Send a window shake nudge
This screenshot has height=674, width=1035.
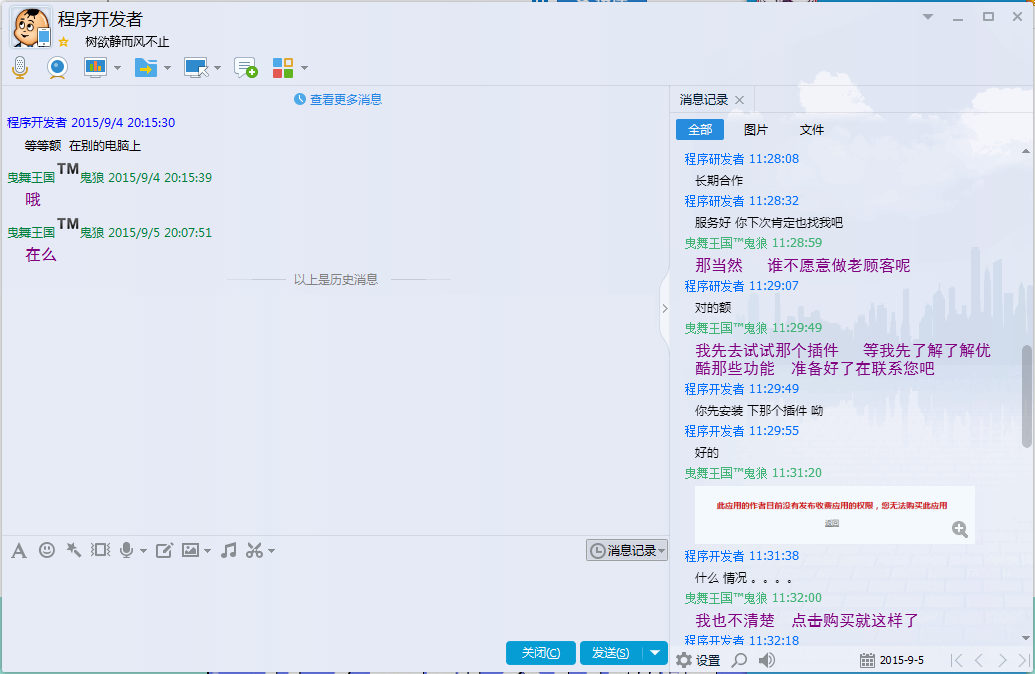pyautogui.click(x=100, y=549)
